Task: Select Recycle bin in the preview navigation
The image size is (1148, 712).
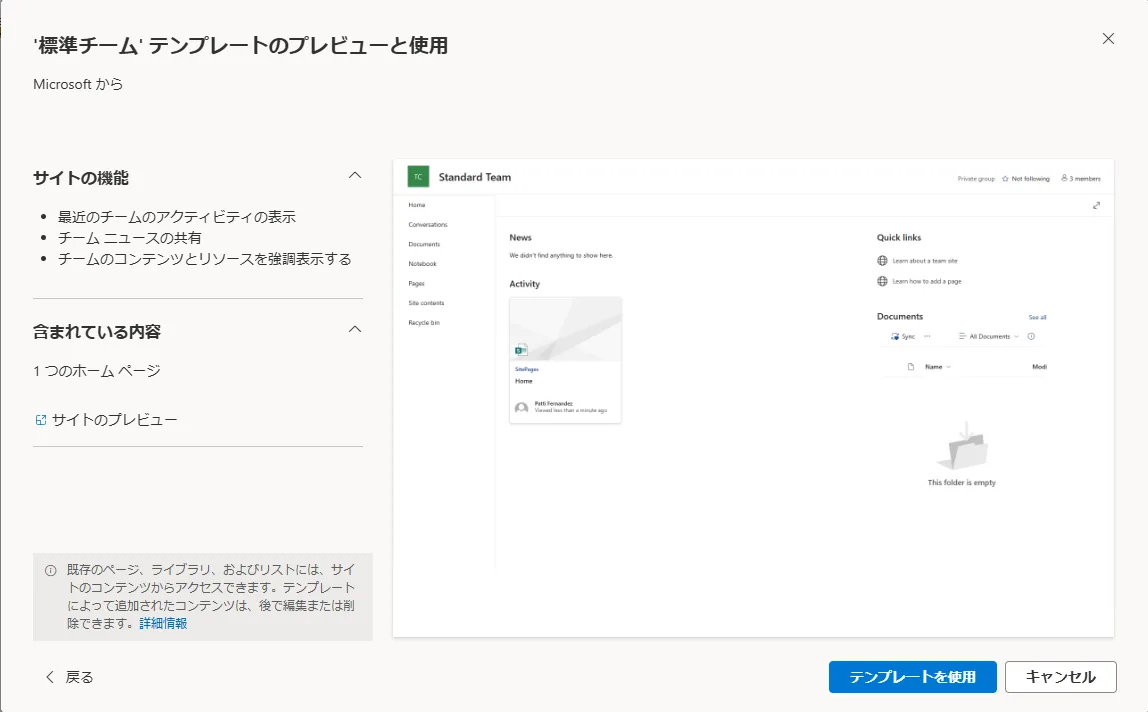Action: (x=424, y=323)
